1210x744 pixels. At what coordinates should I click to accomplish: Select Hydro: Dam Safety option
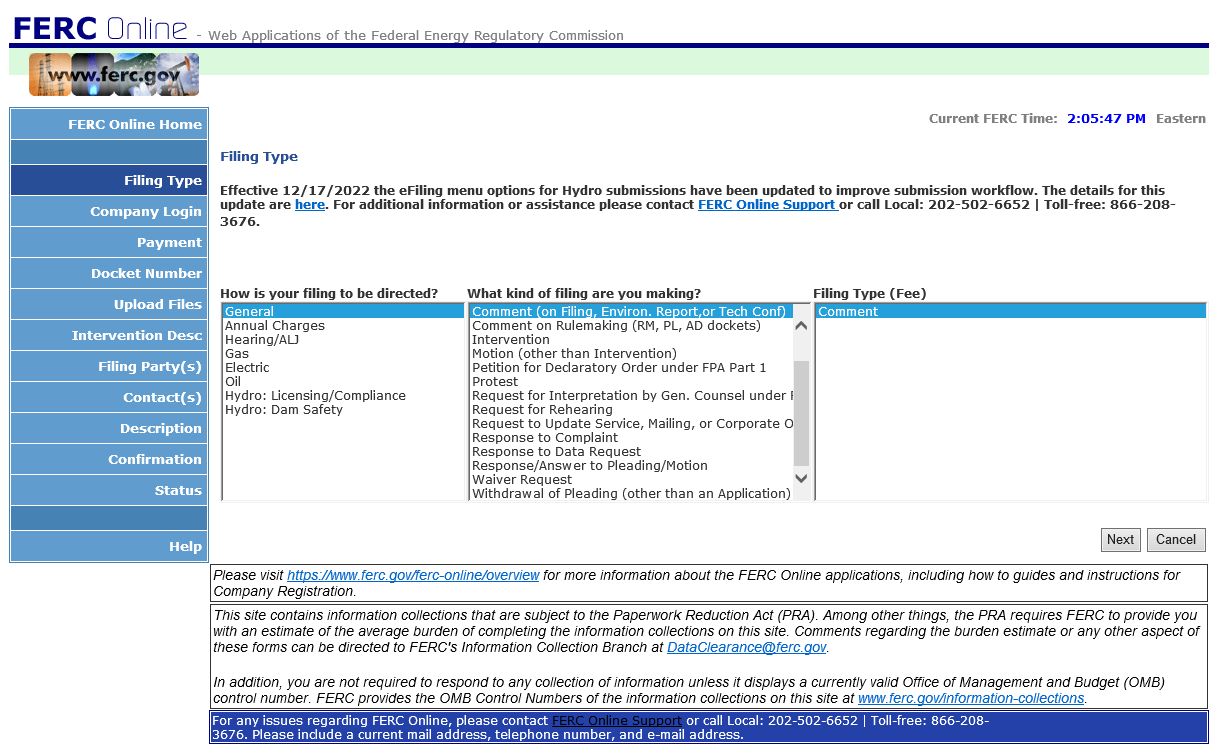pyautogui.click(x=343, y=410)
